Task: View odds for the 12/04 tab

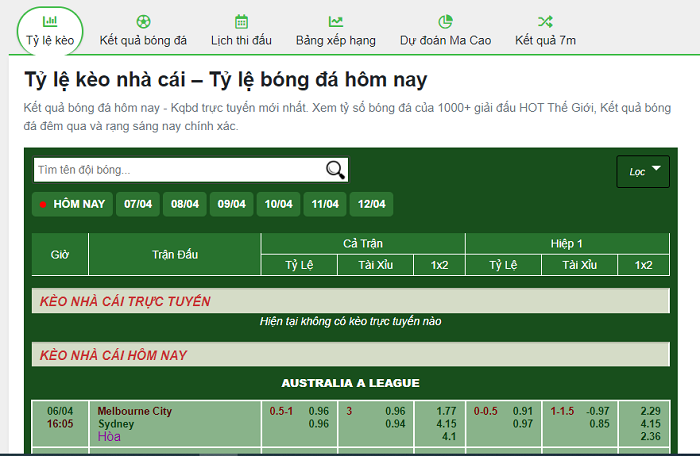Action: pos(372,204)
